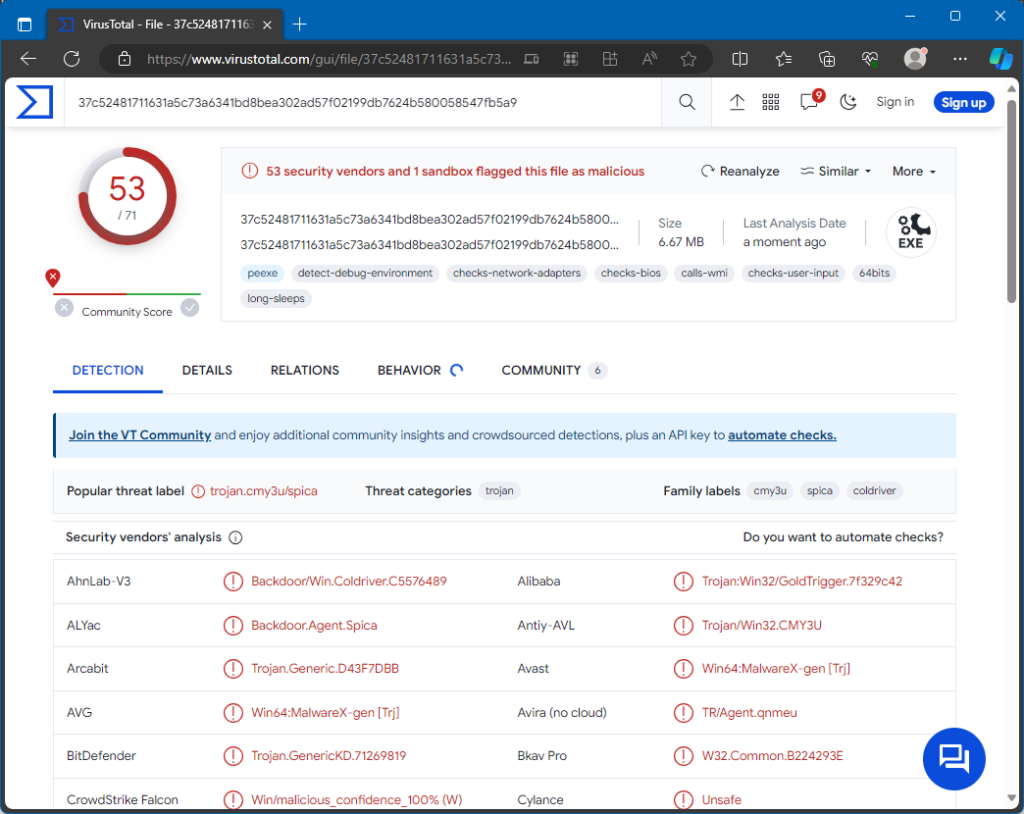Open the chat support bubble
This screenshot has height=814, width=1024.
coord(953,759)
